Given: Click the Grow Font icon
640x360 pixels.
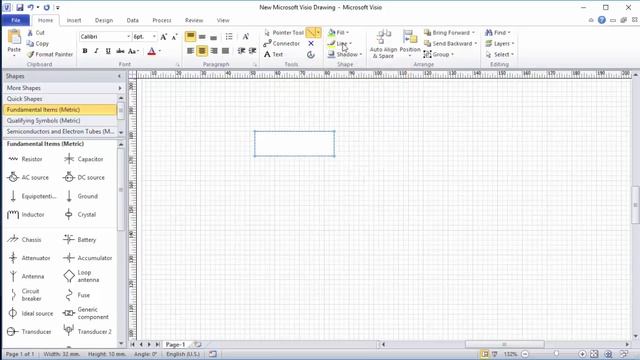Looking at the screenshot, I should [164, 37].
